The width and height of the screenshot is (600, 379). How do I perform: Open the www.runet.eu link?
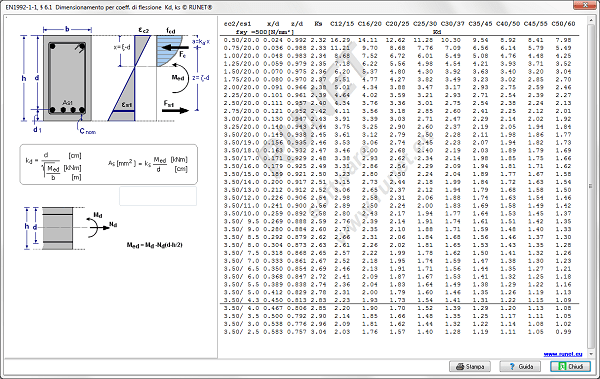[x=563, y=354]
